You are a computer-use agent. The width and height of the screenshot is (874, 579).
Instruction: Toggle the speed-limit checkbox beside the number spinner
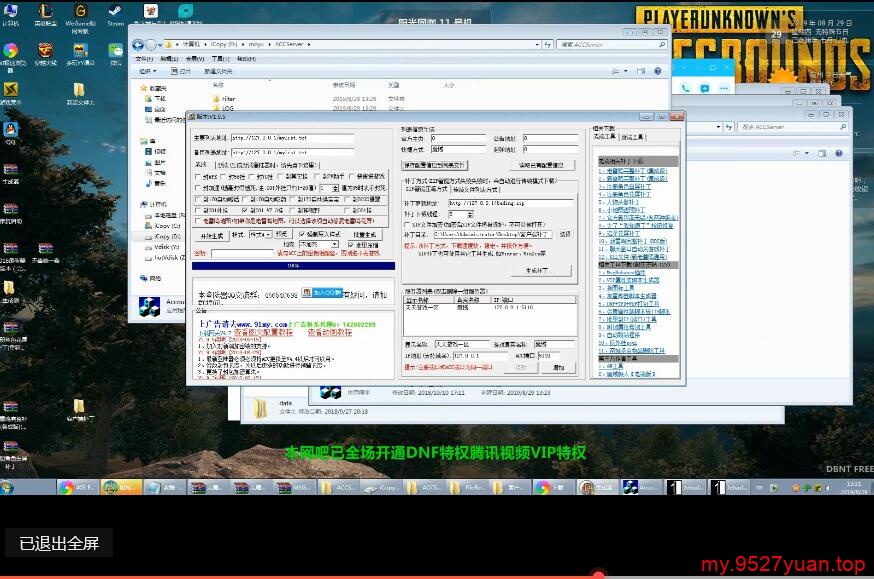click(x=198, y=188)
